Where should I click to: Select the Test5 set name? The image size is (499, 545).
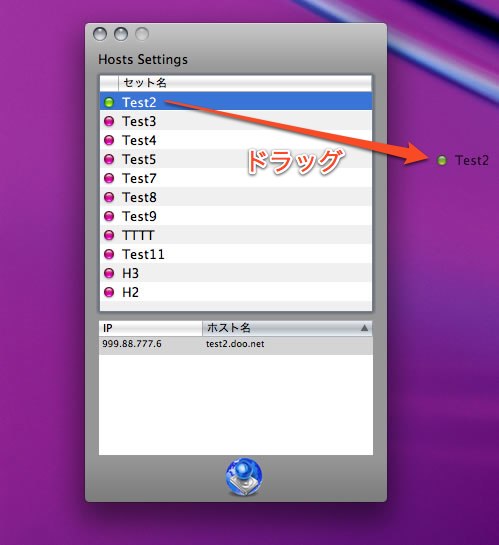[x=139, y=159]
